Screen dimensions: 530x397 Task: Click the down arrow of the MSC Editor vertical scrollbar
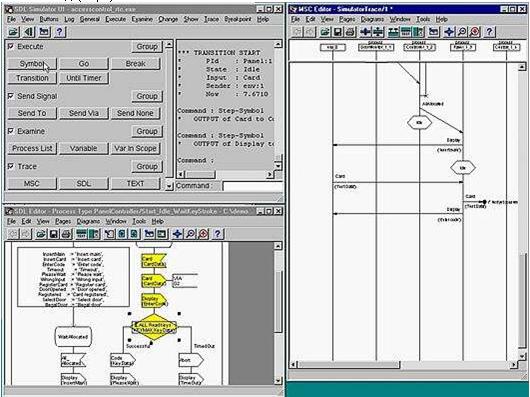[x=523, y=356]
